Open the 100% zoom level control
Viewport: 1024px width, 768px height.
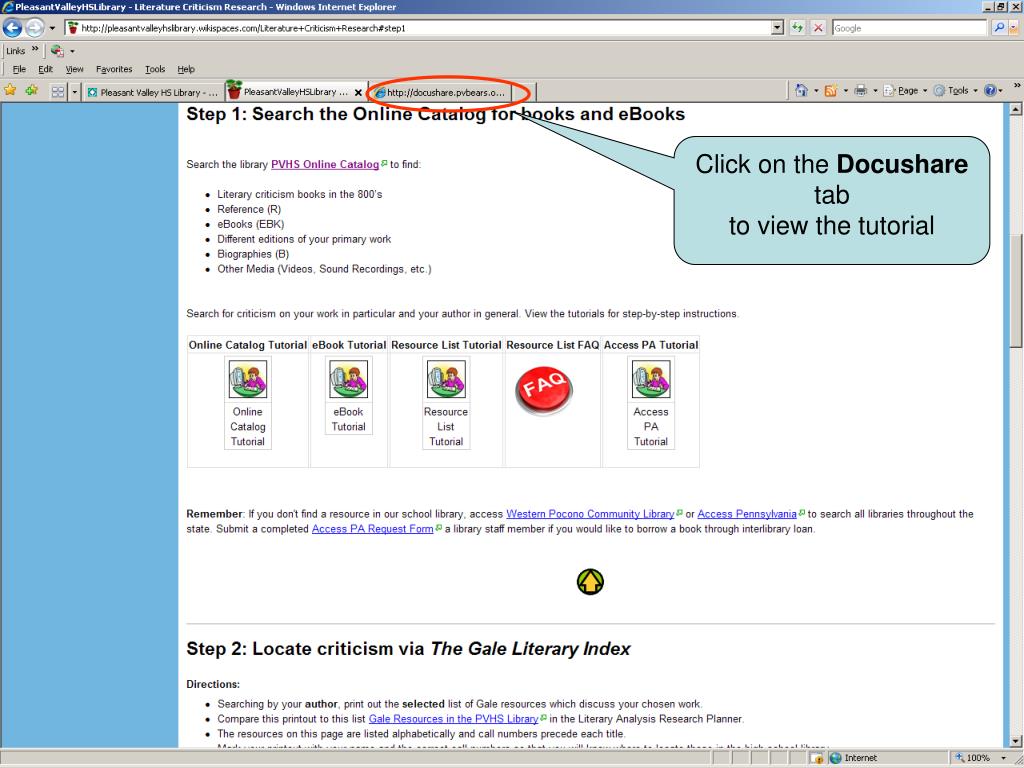(x=981, y=758)
